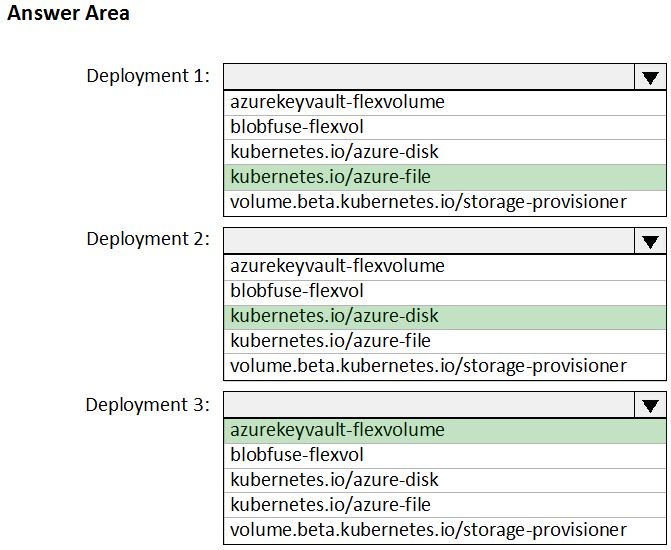Select azurekeyvault-flexvolume for Deployment 3
671x550 pixels.
pos(445,431)
